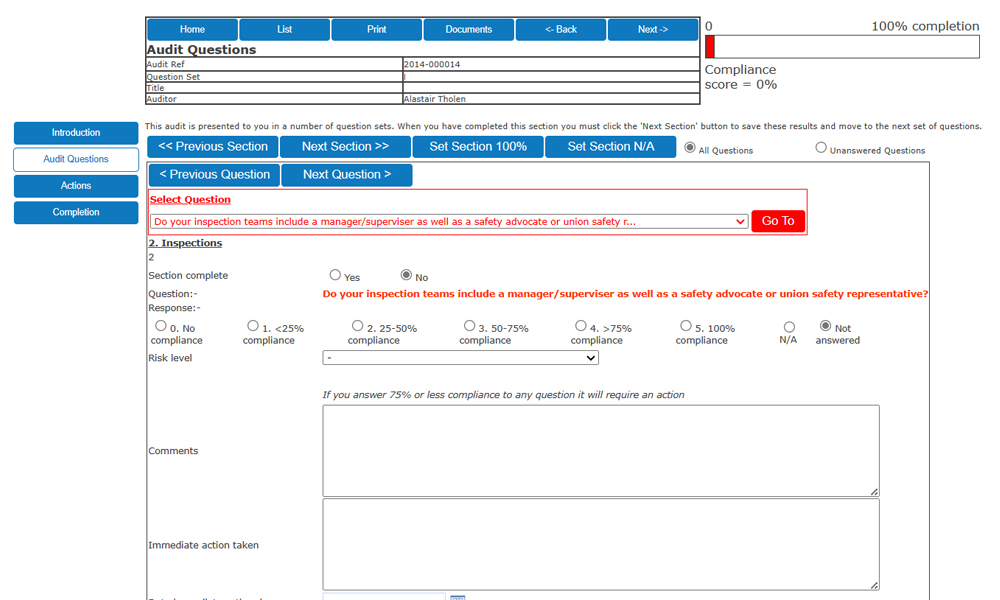Filter to show Unanswered Questions only
1000x600 pixels.
[x=821, y=147]
